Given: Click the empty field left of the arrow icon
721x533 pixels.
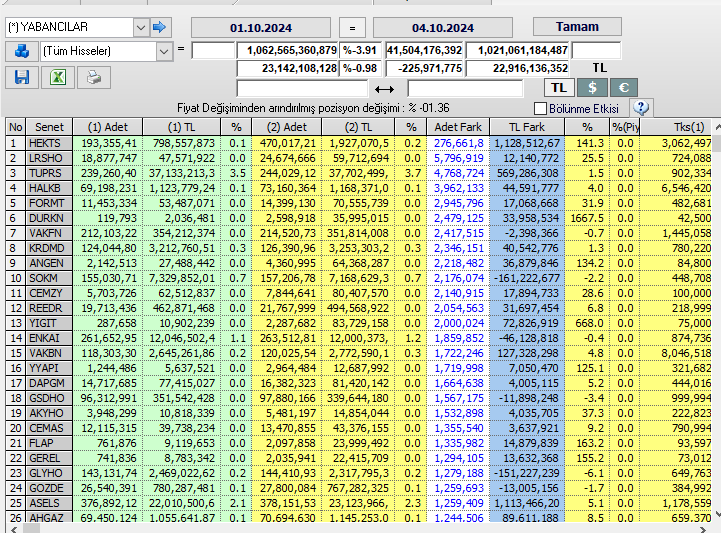Looking at the screenshot, I should (302, 88).
